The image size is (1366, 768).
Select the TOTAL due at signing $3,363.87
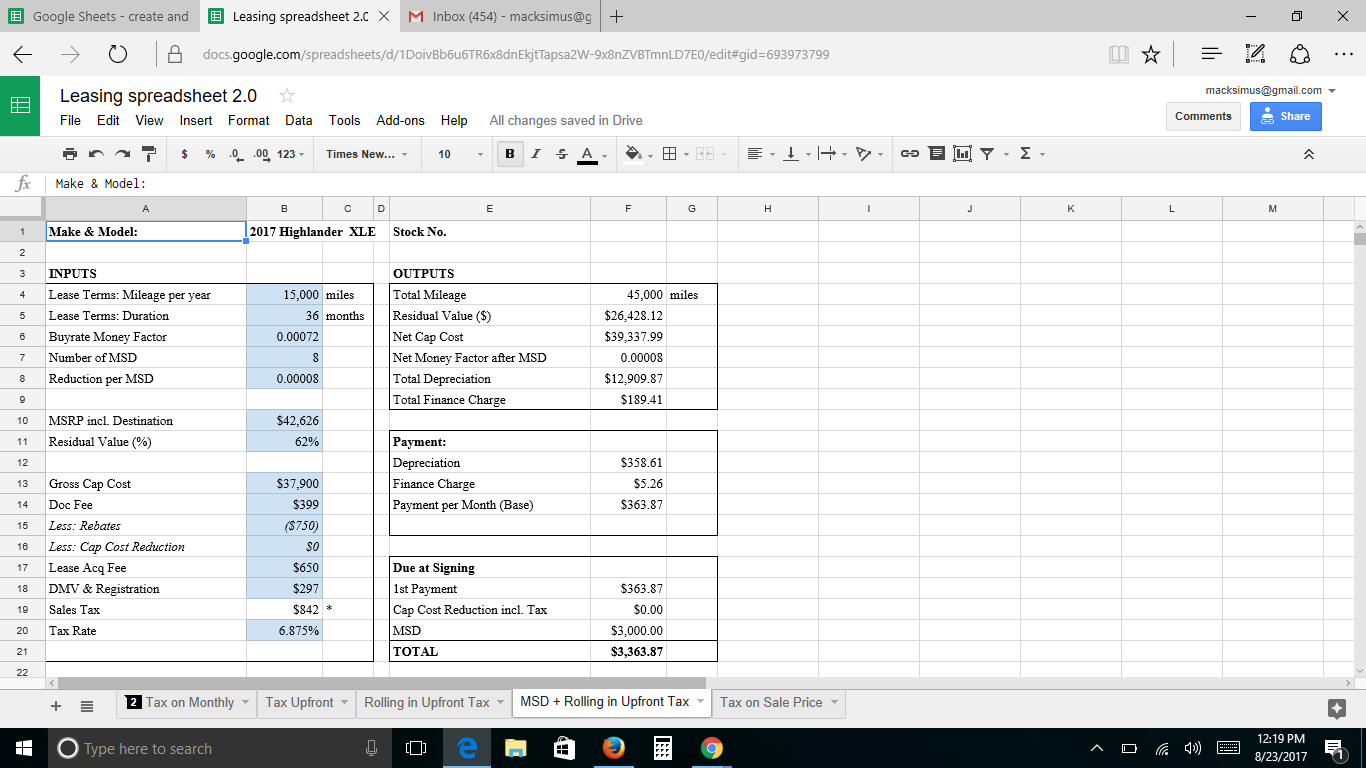628,652
